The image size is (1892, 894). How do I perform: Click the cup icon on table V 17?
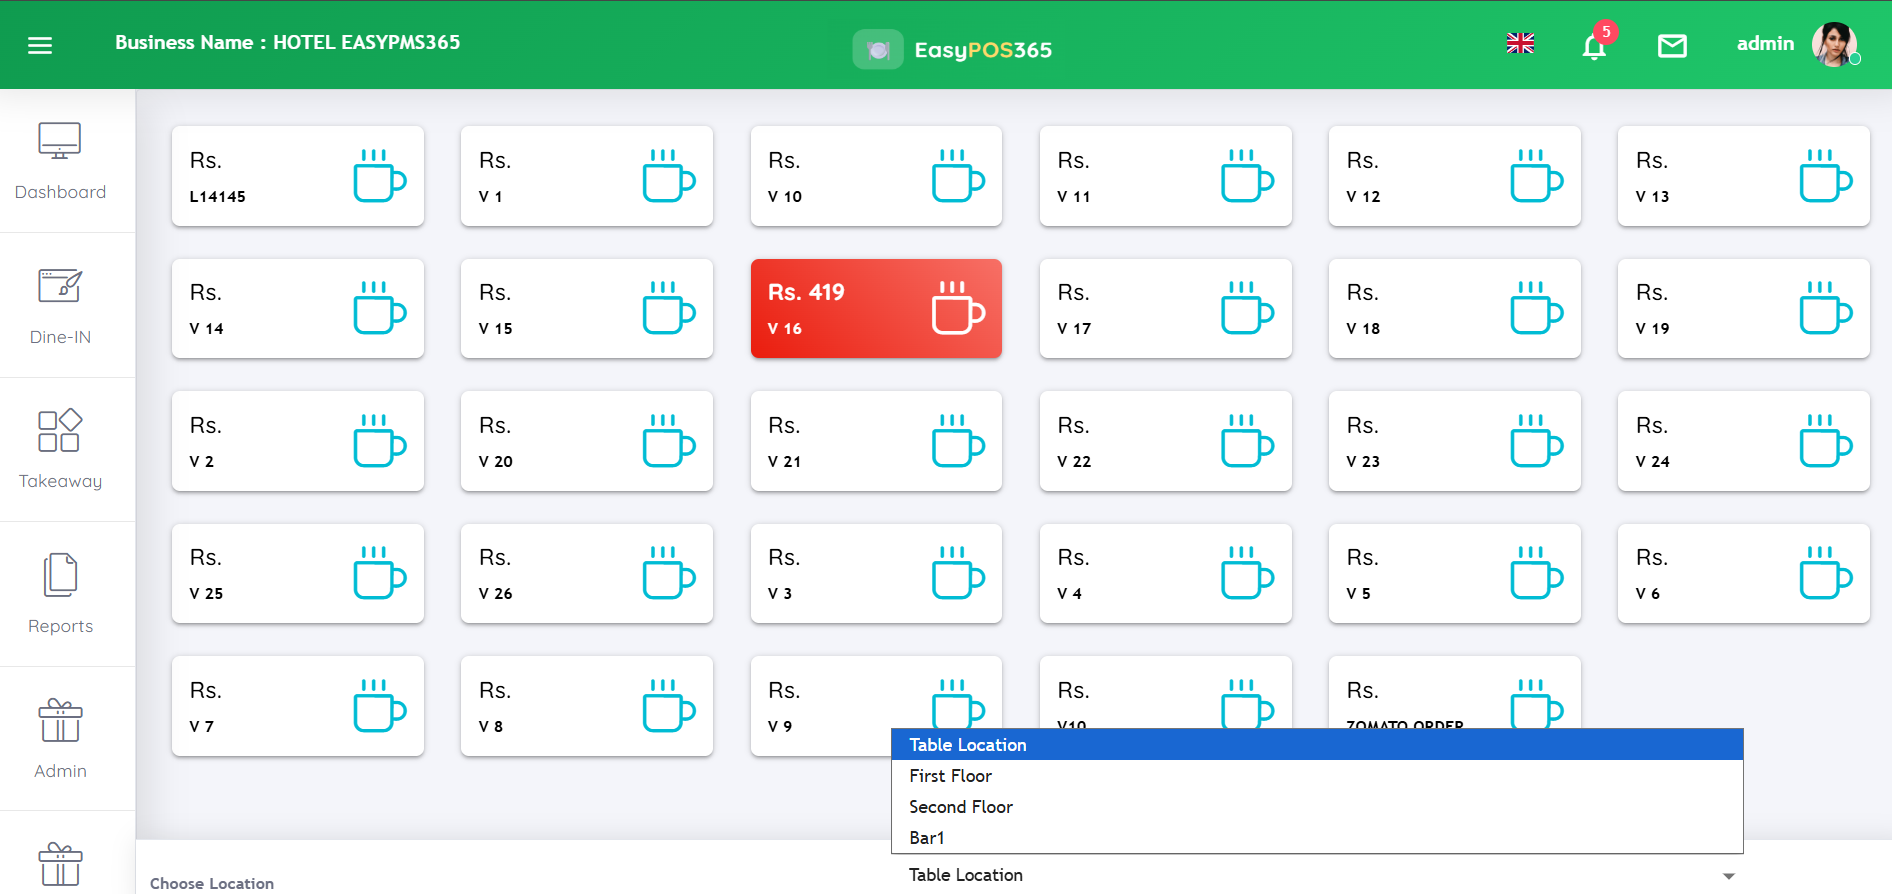tap(1247, 308)
